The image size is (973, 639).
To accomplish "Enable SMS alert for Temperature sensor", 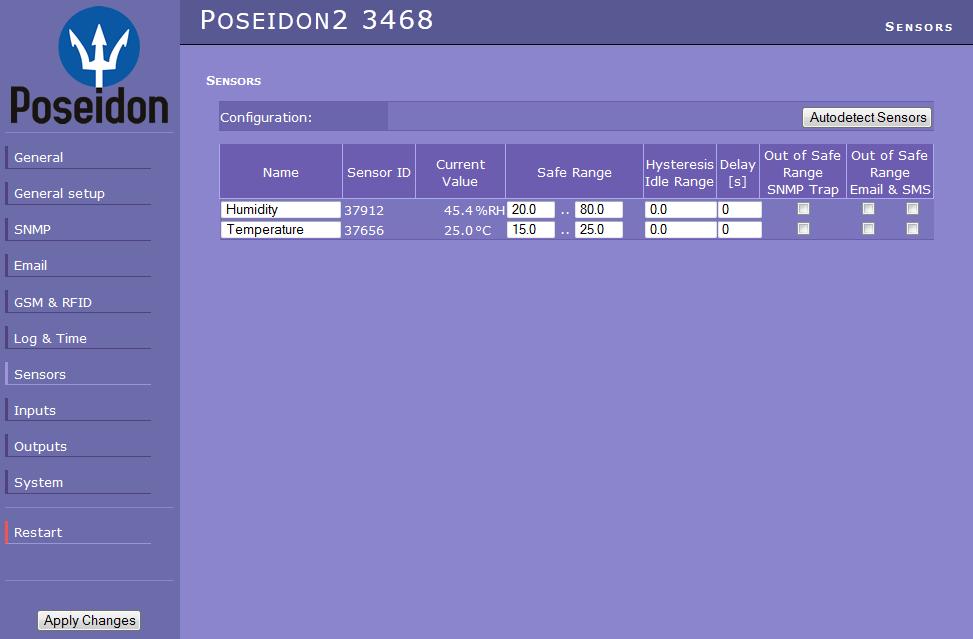I will tap(912, 229).
